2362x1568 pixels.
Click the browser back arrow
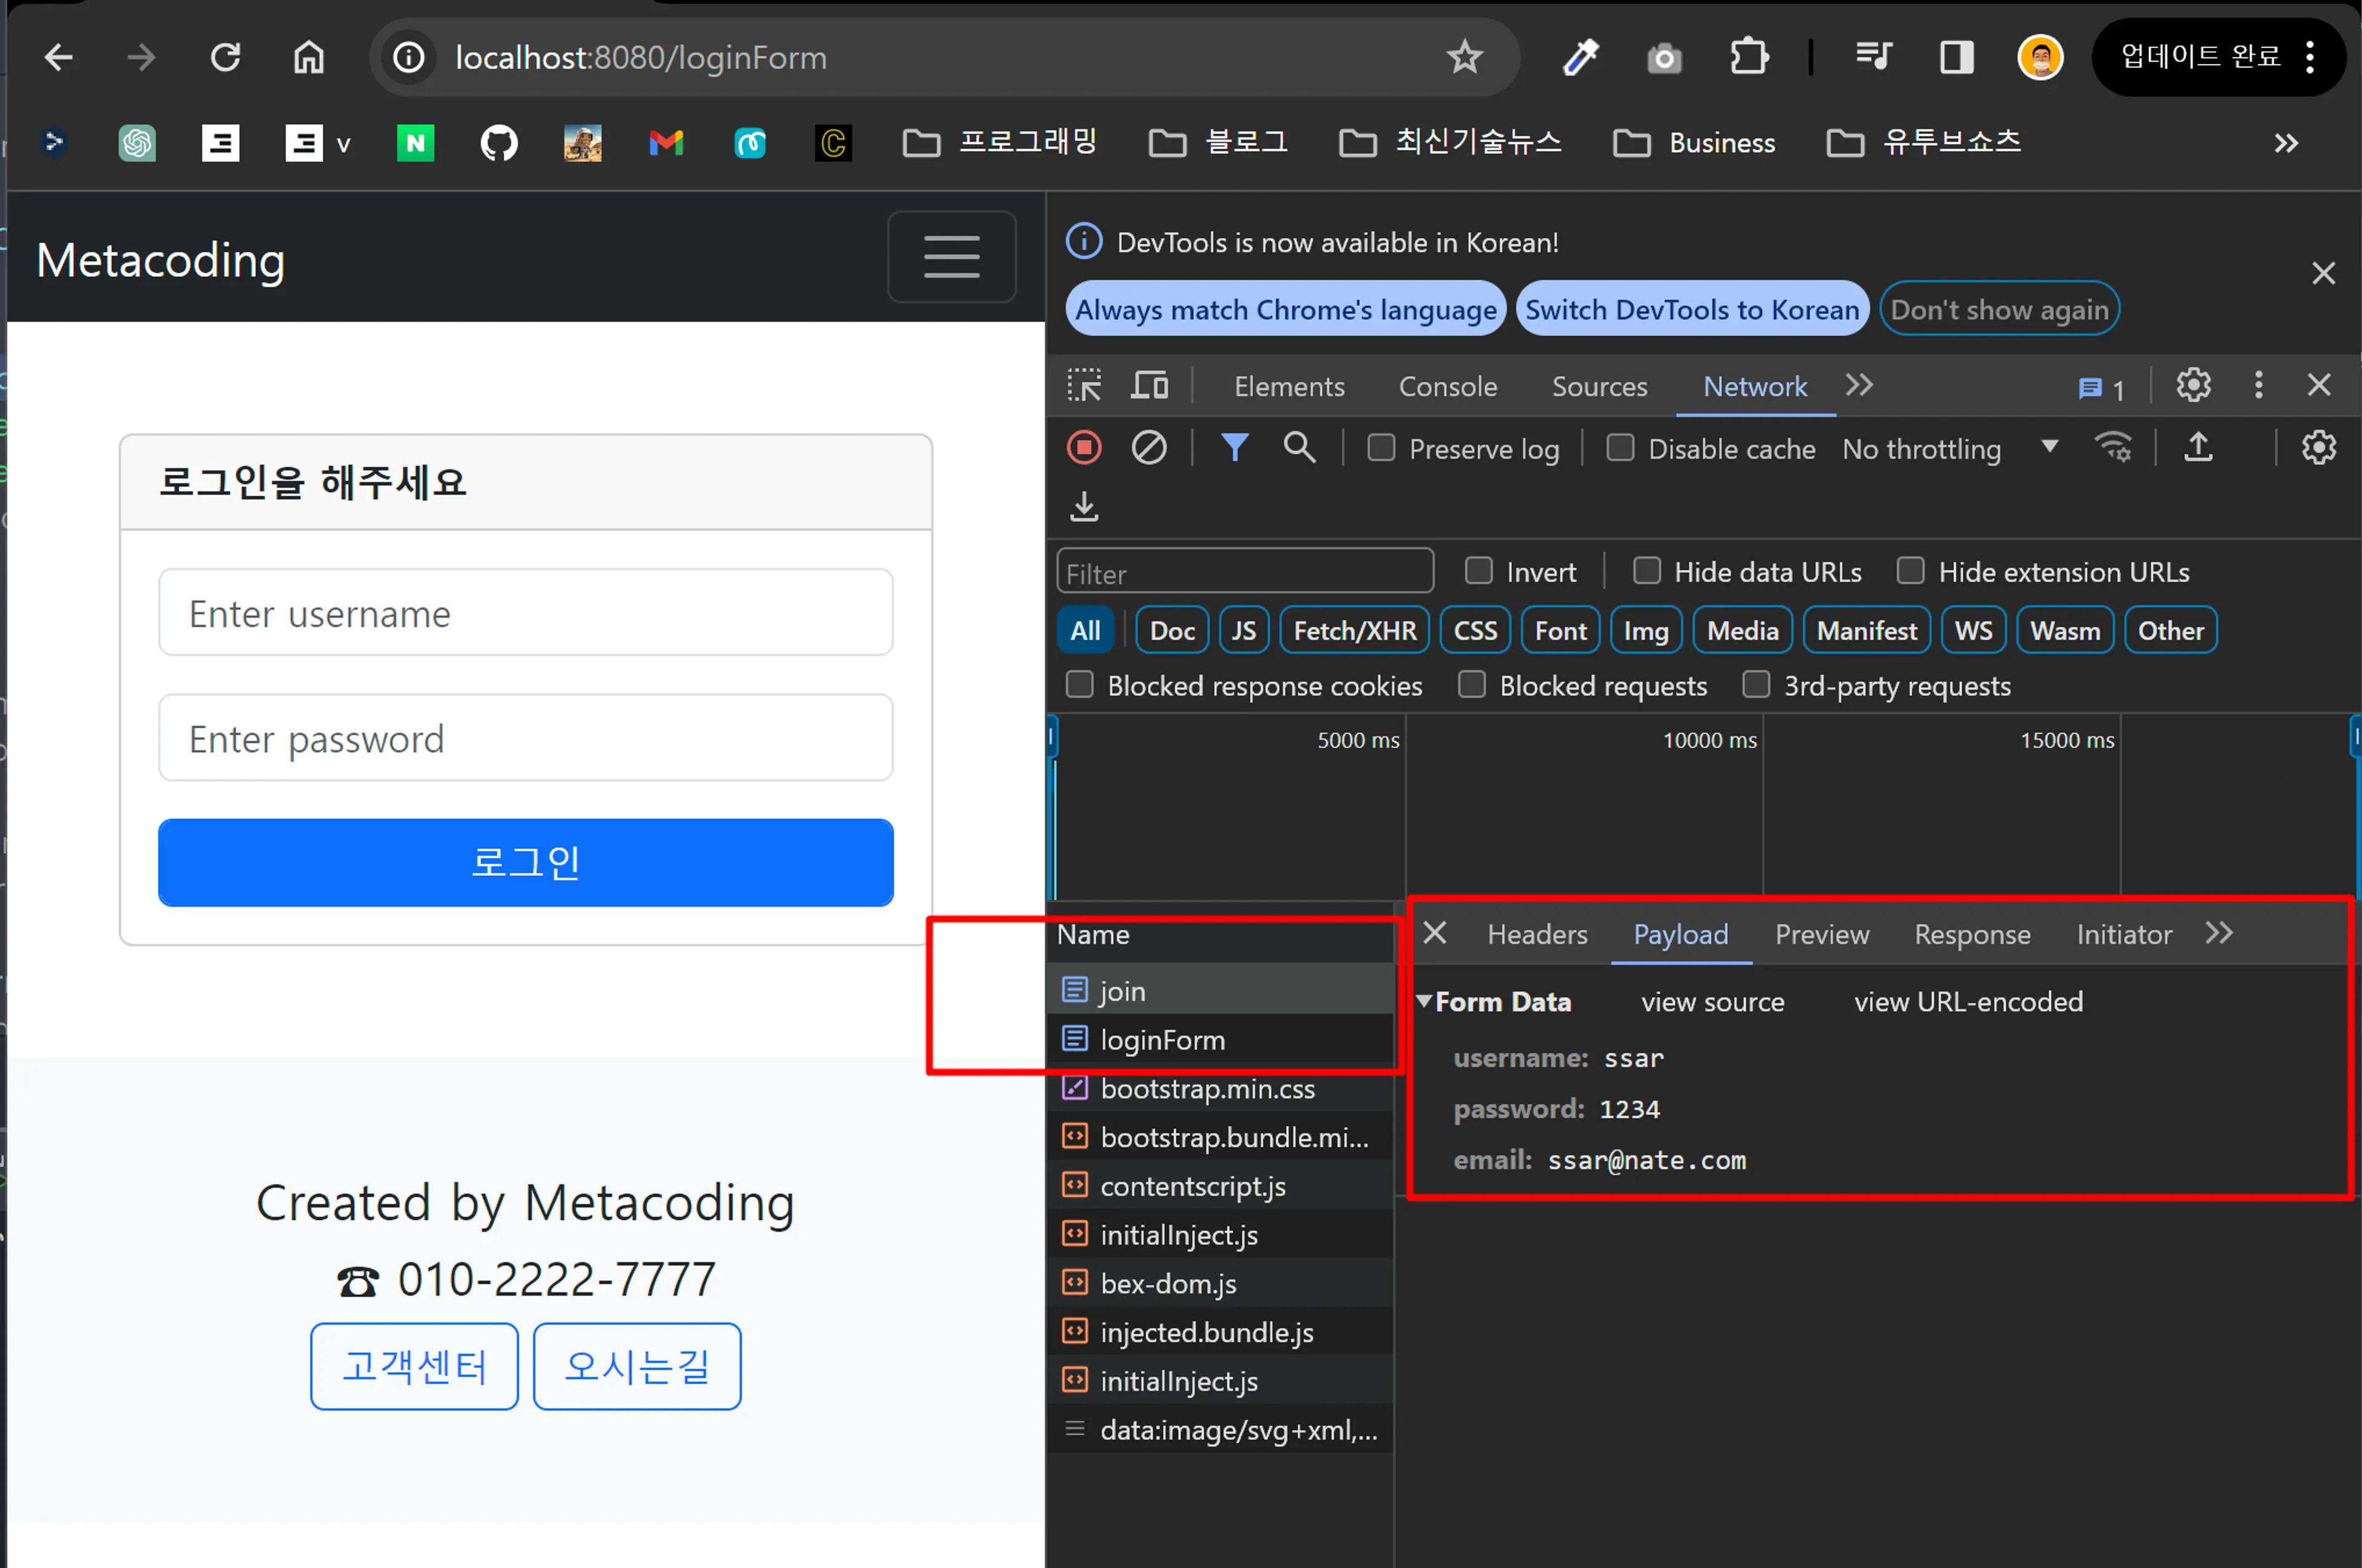[59, 58]
